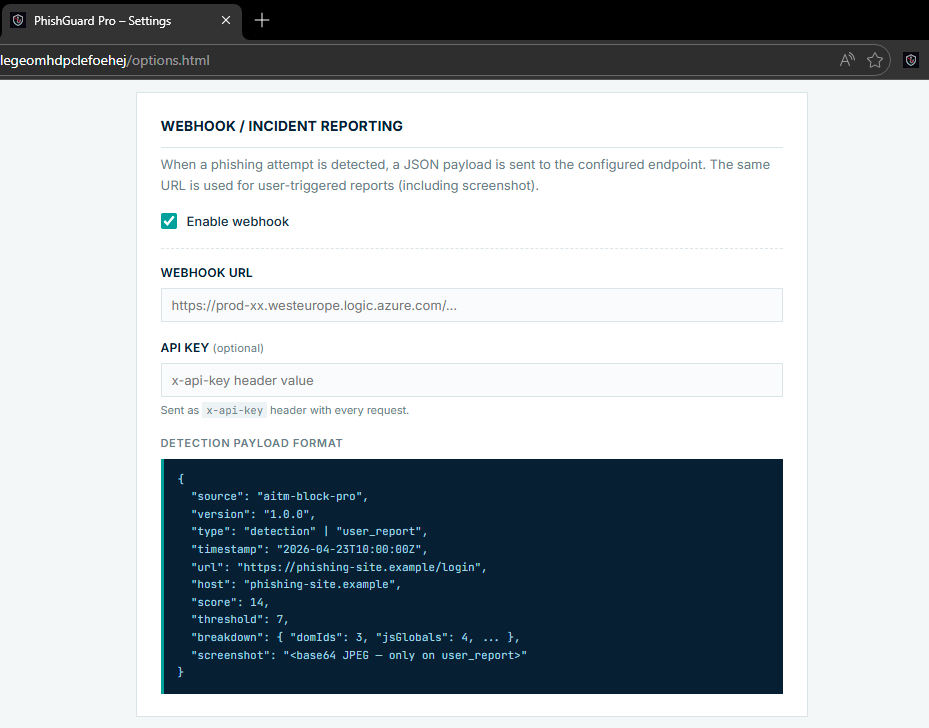The width and height of the screenshot is (929, 728).
Task: Click the "score": 14 line
Action: tap(230, 602)
